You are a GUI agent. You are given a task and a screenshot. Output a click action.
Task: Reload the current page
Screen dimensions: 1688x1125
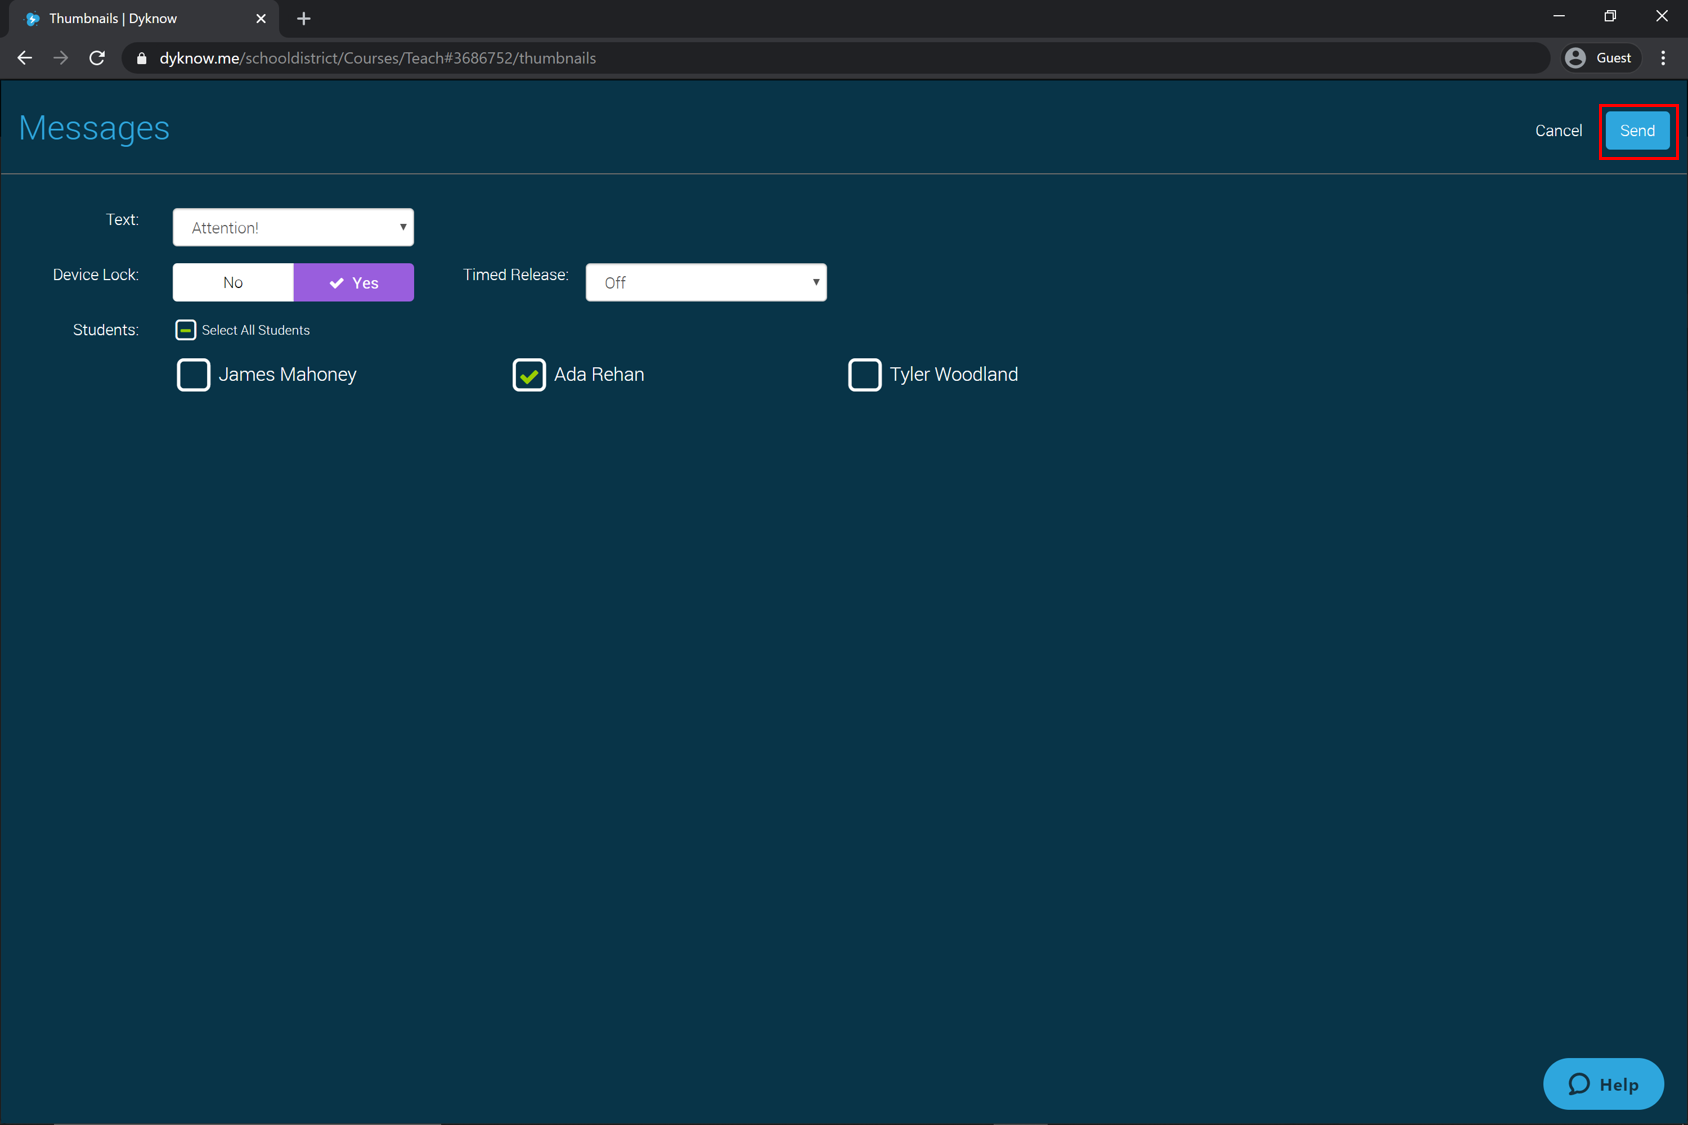click(x=97, y=58)
